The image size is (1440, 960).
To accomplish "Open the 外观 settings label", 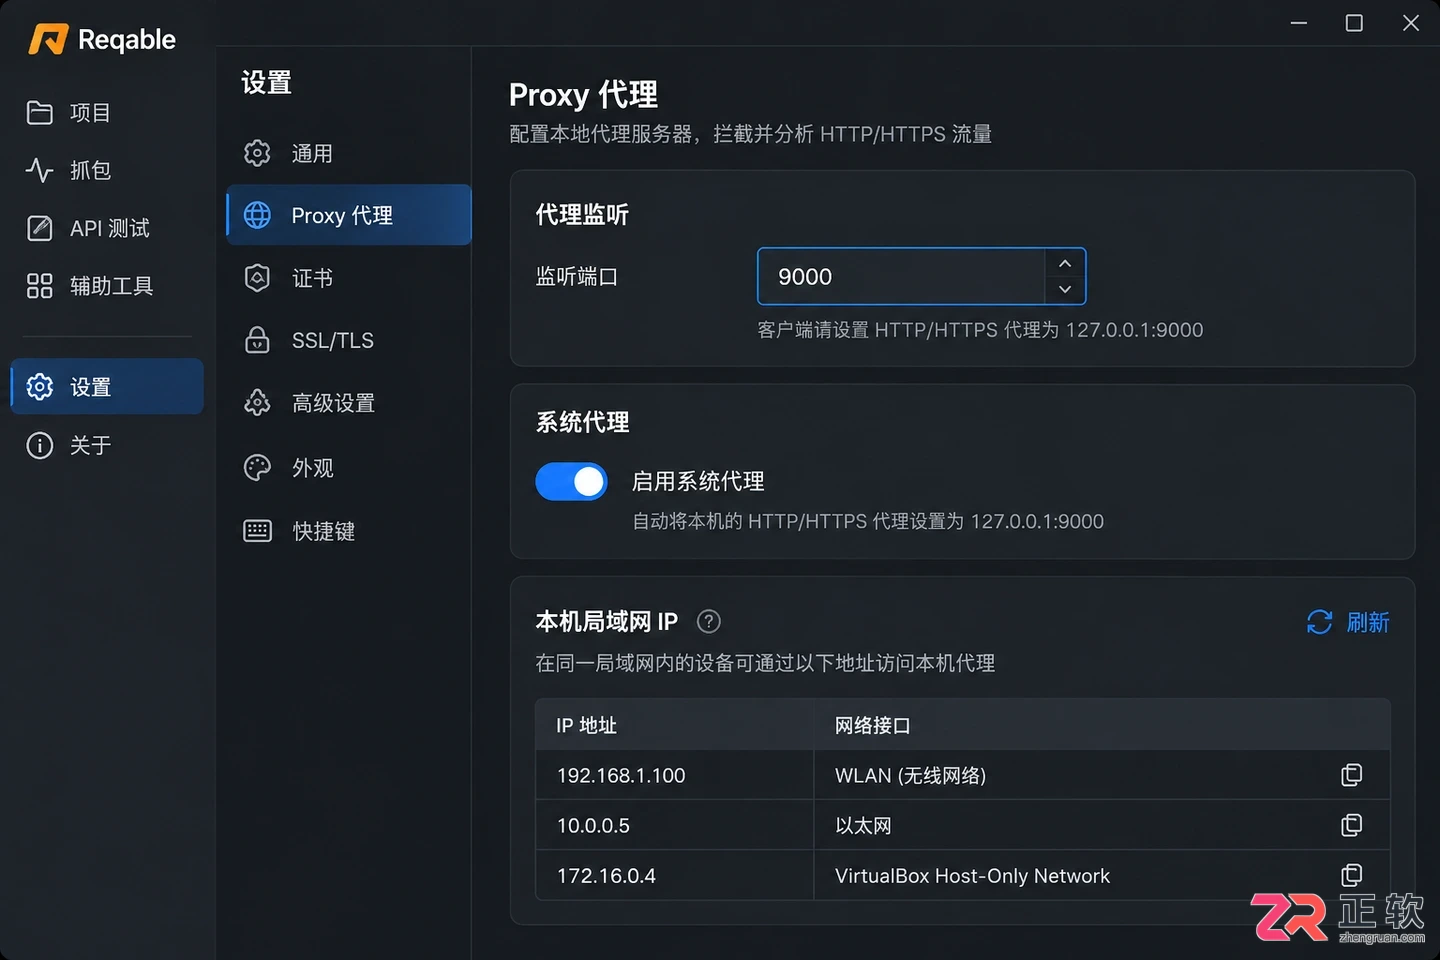I will [313, 468].
